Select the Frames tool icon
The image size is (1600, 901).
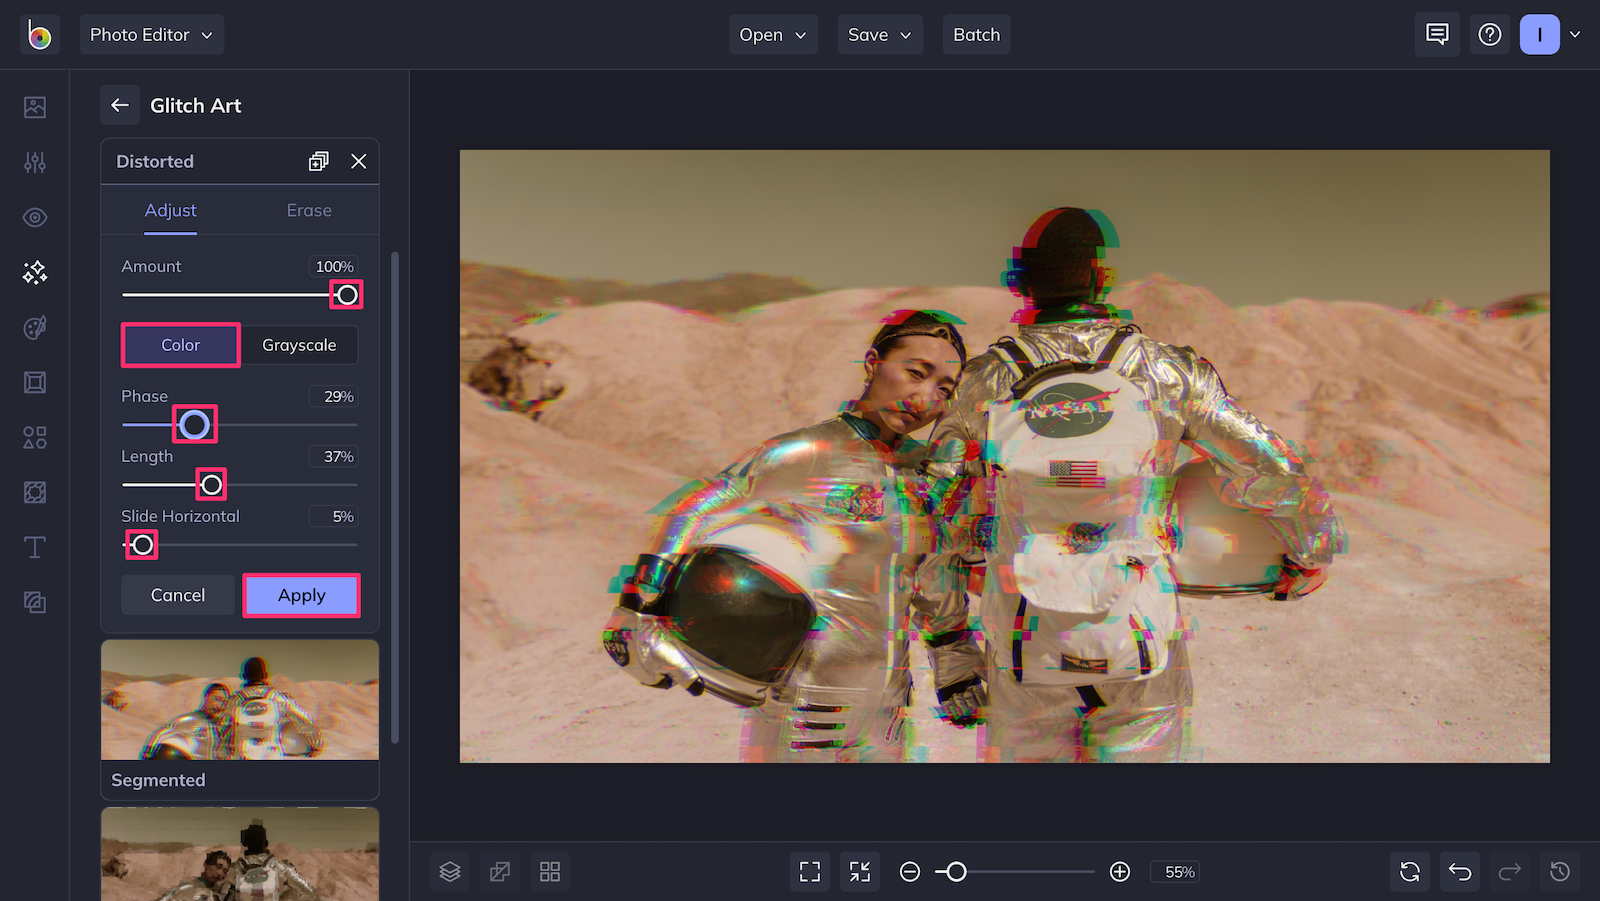34,382
